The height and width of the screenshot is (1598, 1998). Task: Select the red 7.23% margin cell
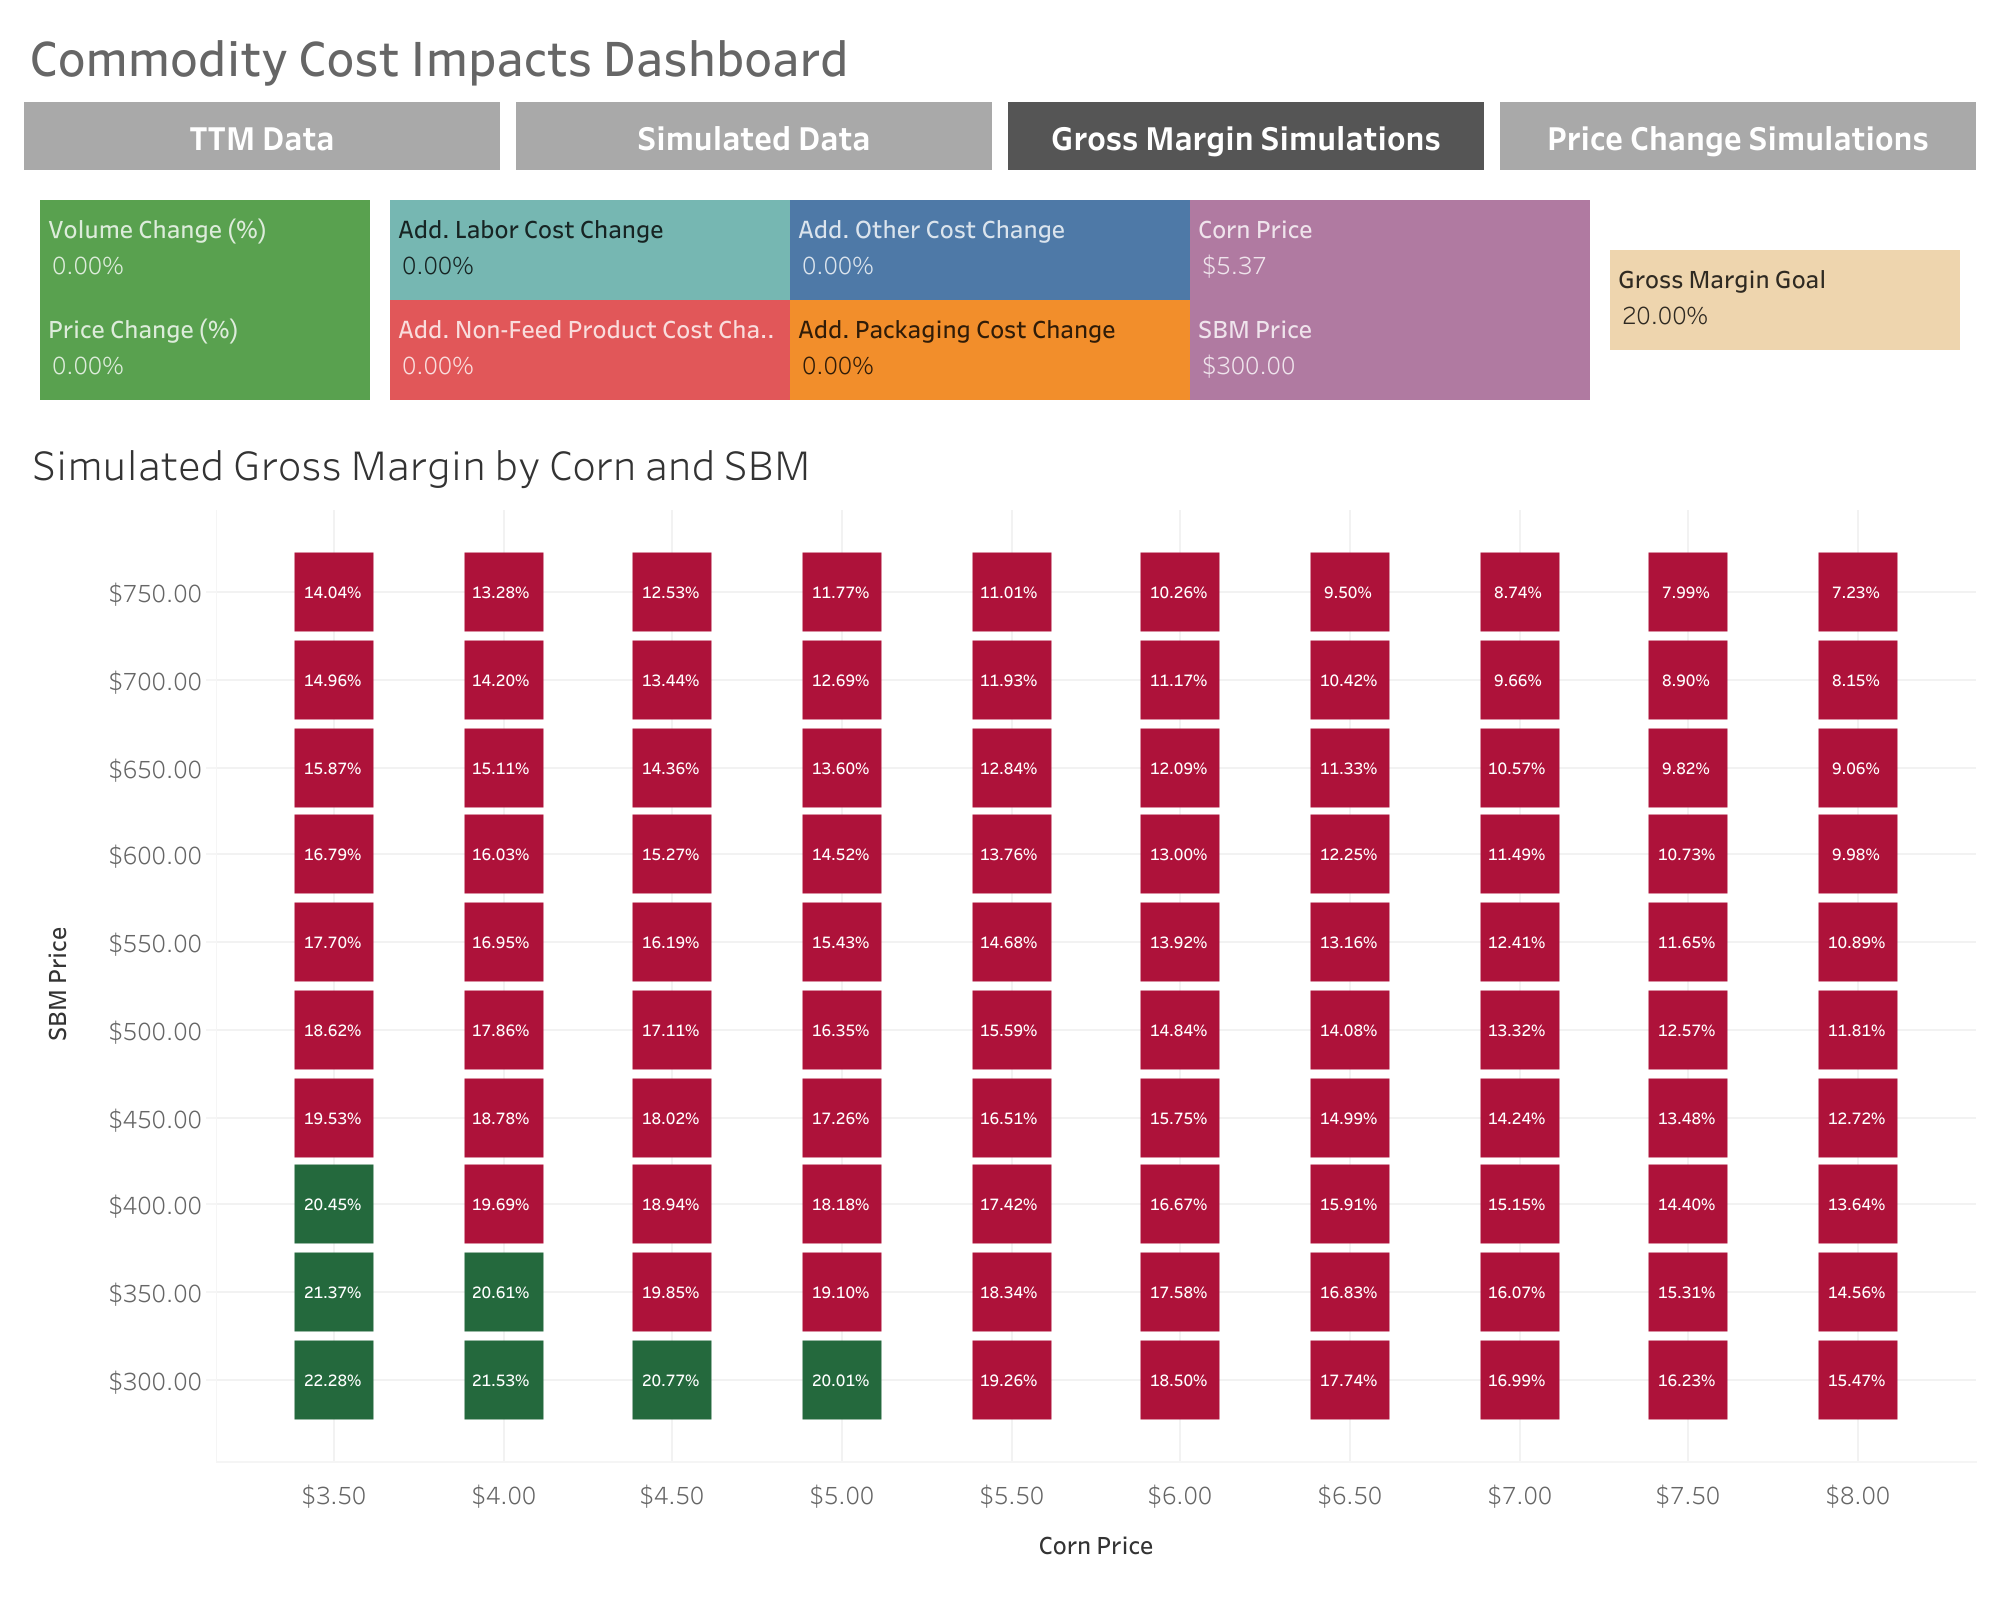pos(1858,592)
